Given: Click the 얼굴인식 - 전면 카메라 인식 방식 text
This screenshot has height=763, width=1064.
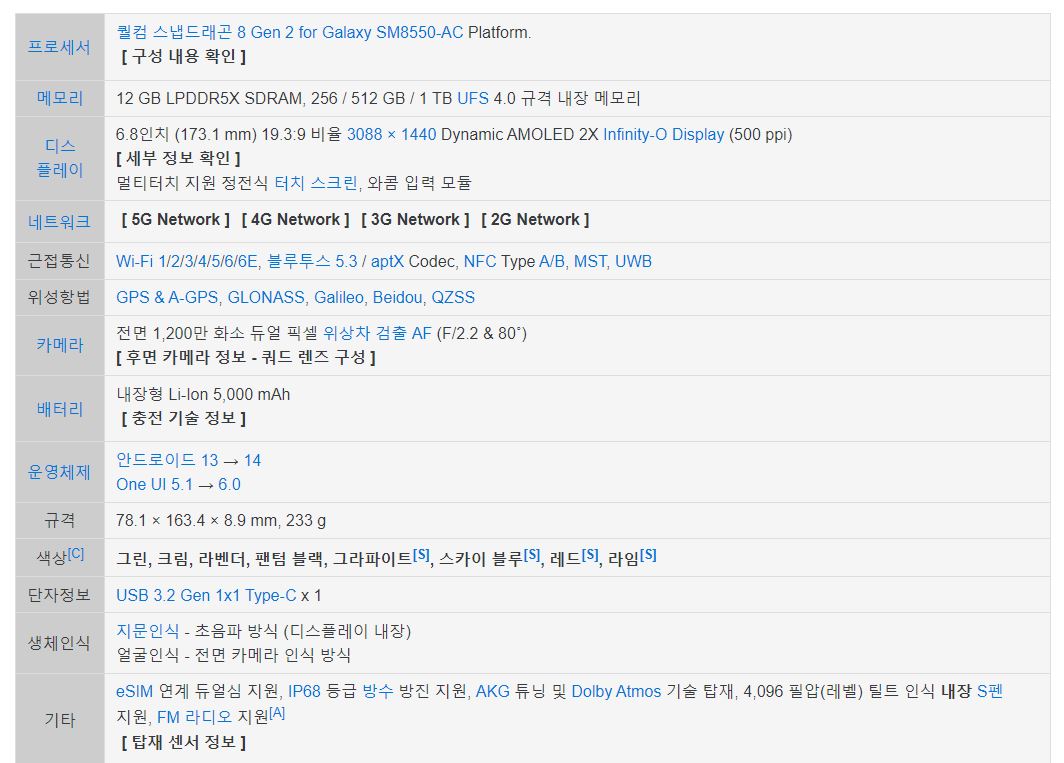Looking at the screenshot, I should point(233,655).
